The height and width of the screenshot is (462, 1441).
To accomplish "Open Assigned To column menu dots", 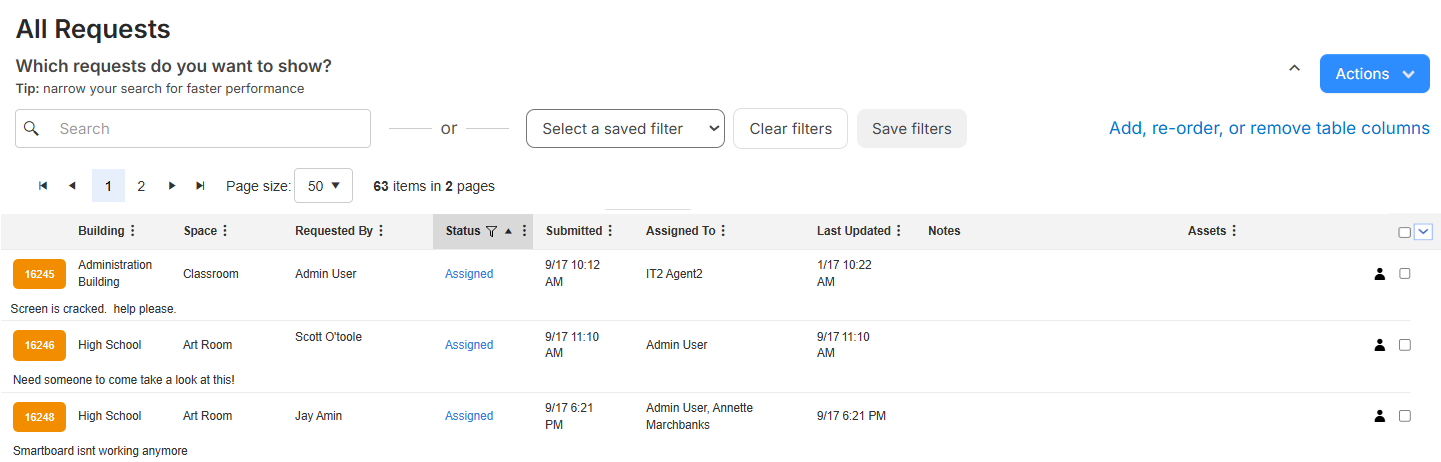I will (x=723, y=231).
